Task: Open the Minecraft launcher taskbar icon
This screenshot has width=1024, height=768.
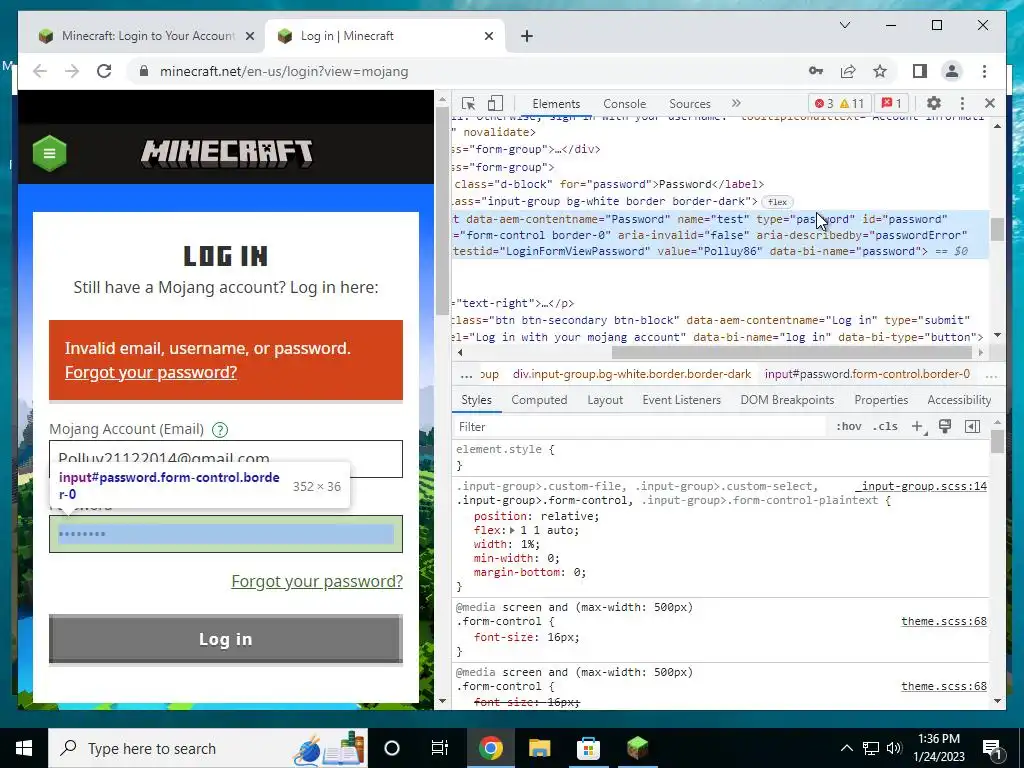Action: pos(637,748)
